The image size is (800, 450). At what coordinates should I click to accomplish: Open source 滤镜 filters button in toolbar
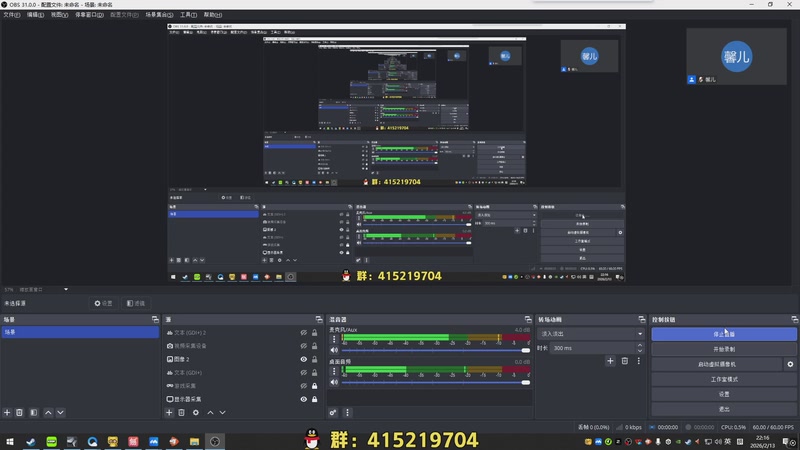point(136,303)
